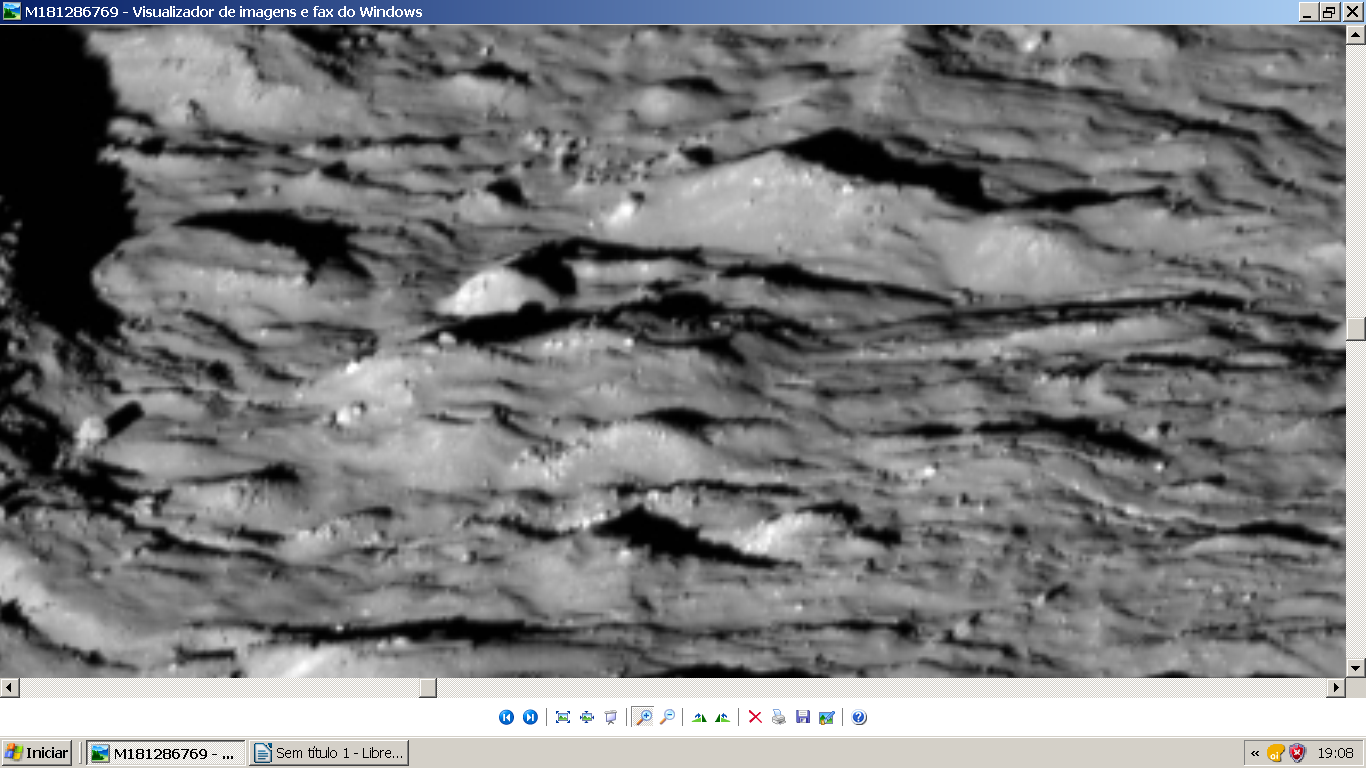Go to the previous image
The width and height of the screenshot is (1366, 768).
(506, 717)
